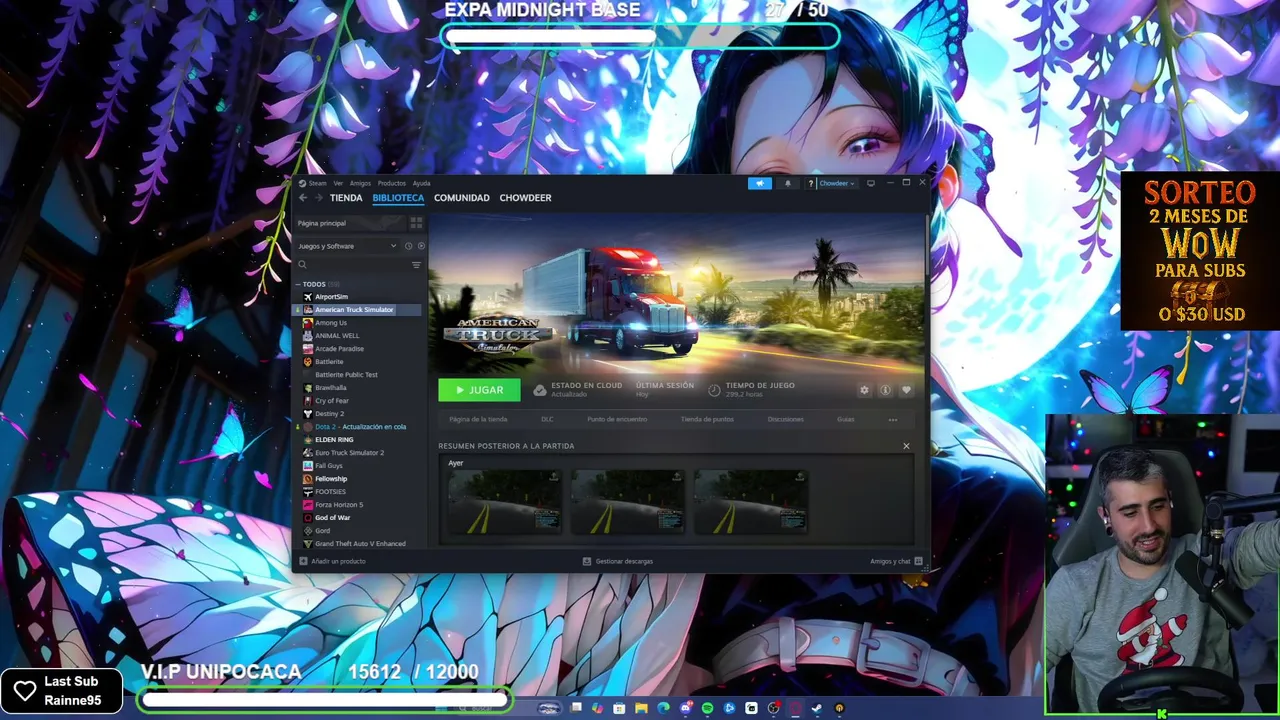Sort library by recent activity clock icon
This screenshot has height=720, width=1280.
tap(408, 246)
